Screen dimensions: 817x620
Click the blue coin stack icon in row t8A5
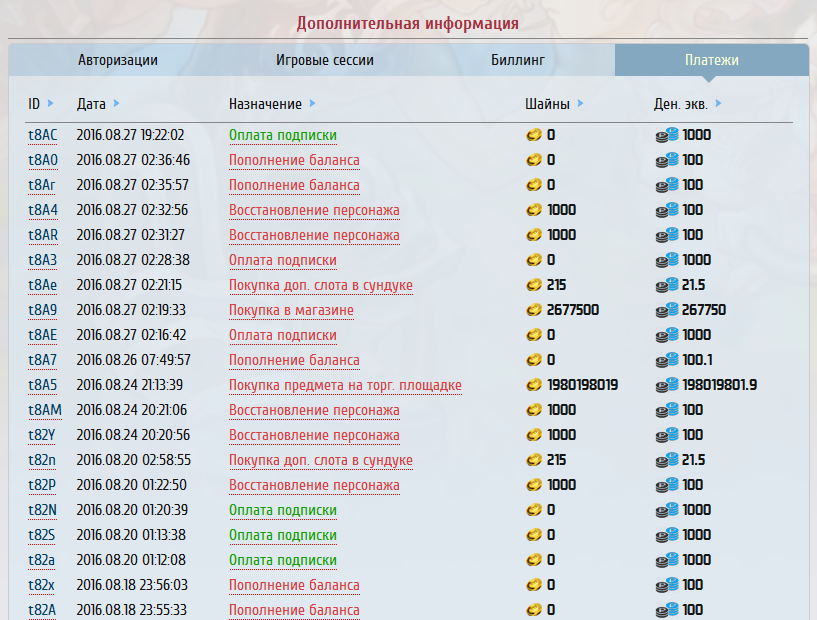[667, 385]
